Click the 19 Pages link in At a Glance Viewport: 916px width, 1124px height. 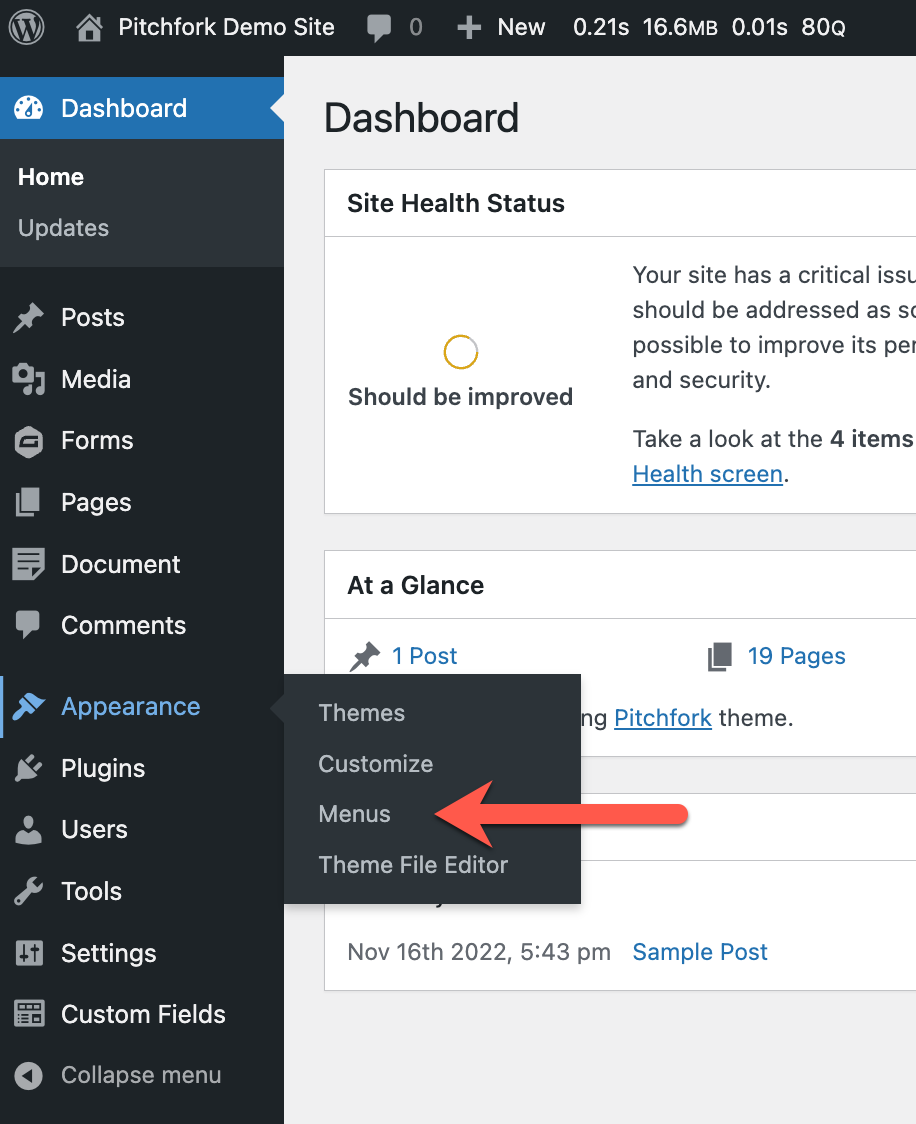point(796,656)
